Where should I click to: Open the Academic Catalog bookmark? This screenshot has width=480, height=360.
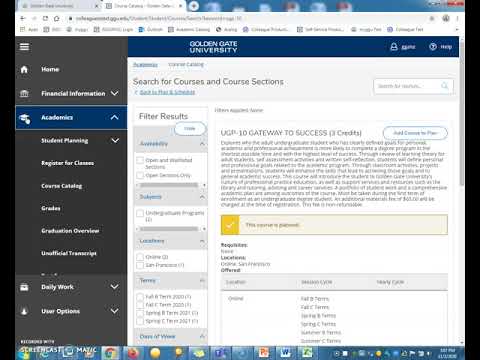(x=189, y=29)
